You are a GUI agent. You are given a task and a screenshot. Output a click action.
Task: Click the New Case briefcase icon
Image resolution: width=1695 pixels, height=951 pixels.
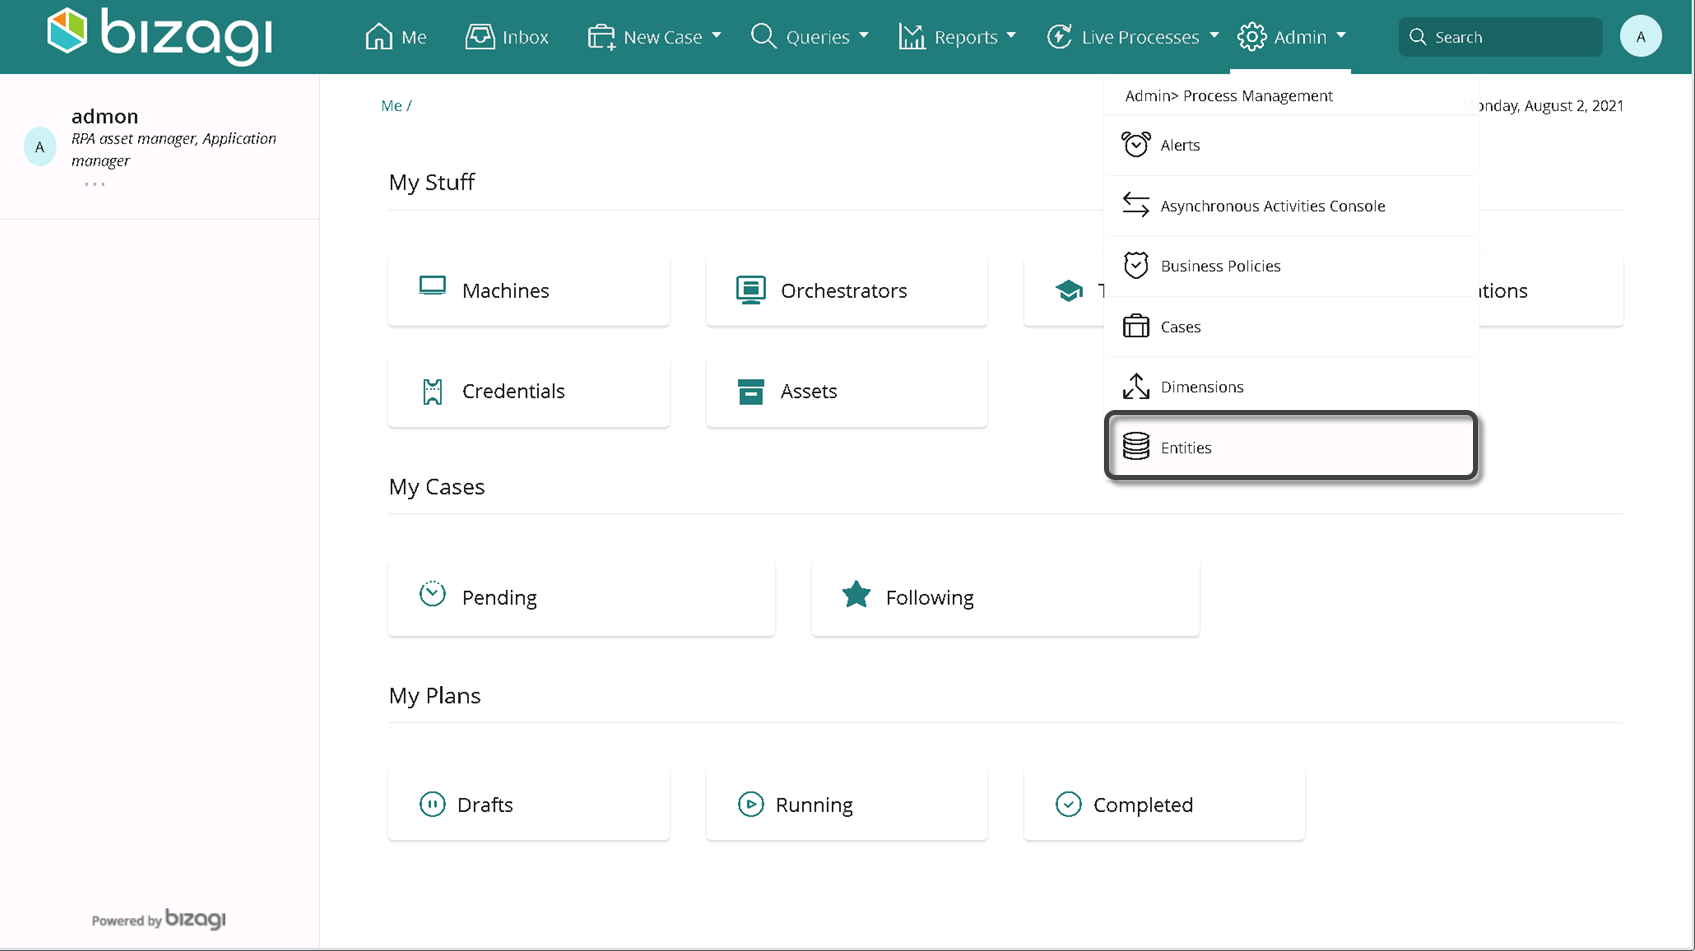[x=601, y=37]
